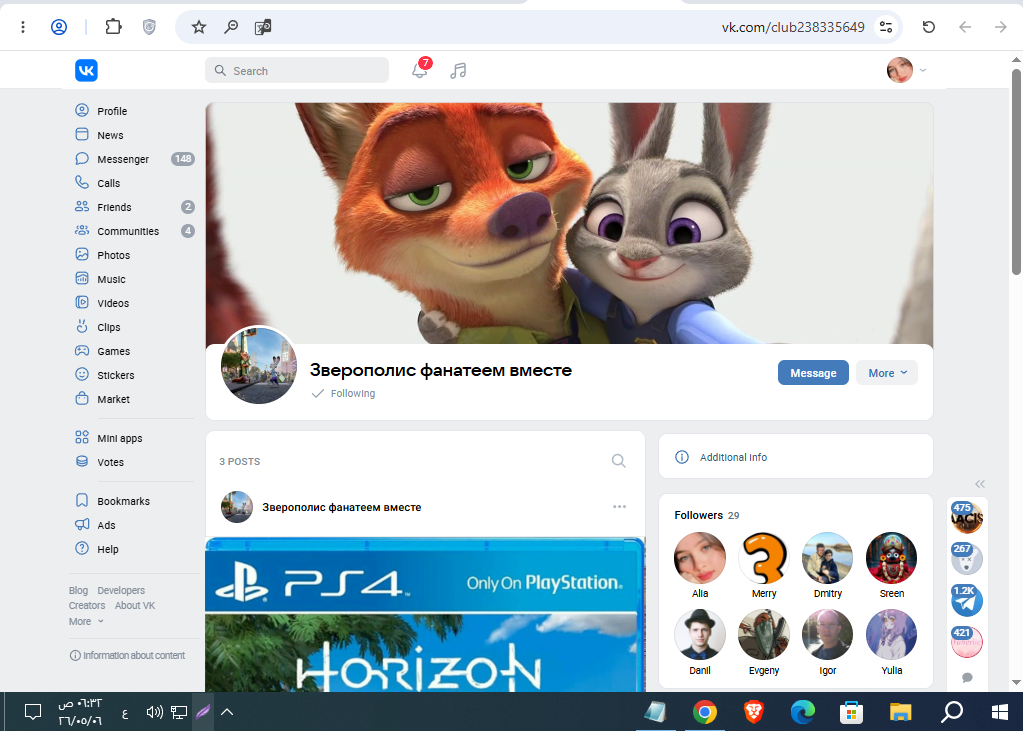This screenshot has height=731, width=1023.
Task: Click the Stickers smiley icon
Action: tap(82, 375)
